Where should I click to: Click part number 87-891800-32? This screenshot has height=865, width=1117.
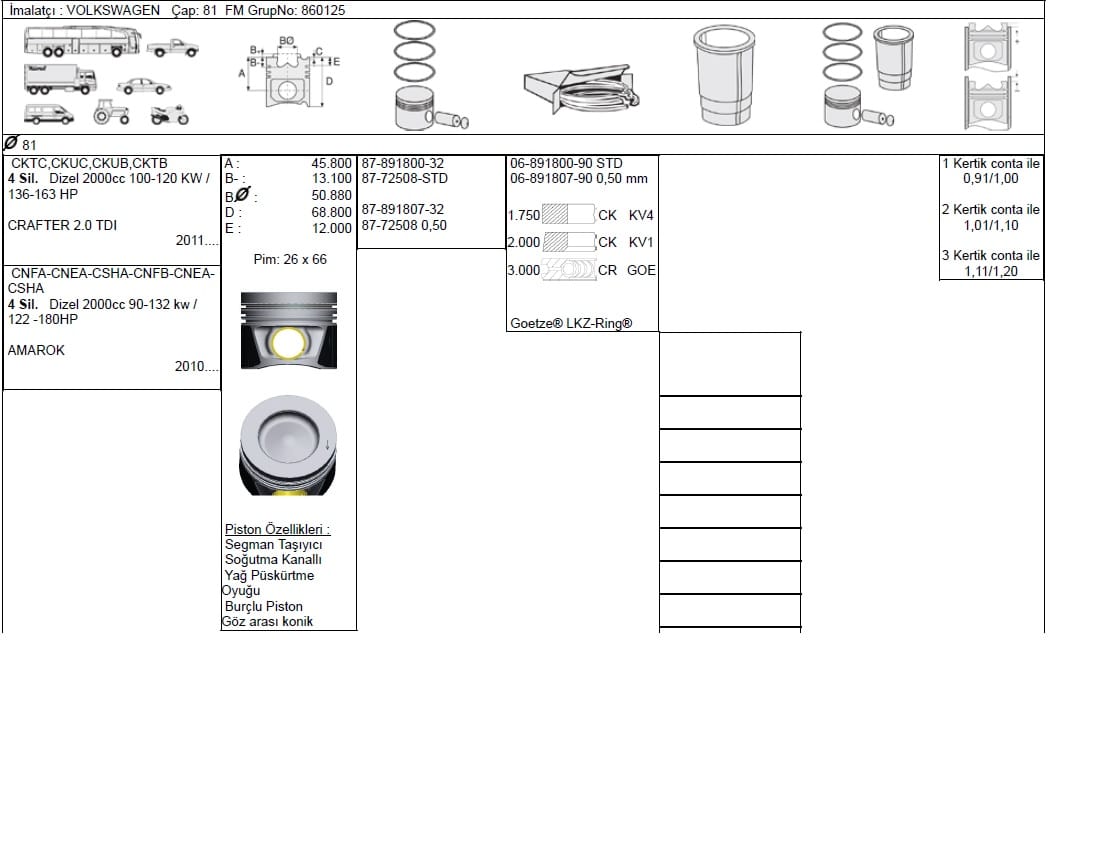coord(402,163)
